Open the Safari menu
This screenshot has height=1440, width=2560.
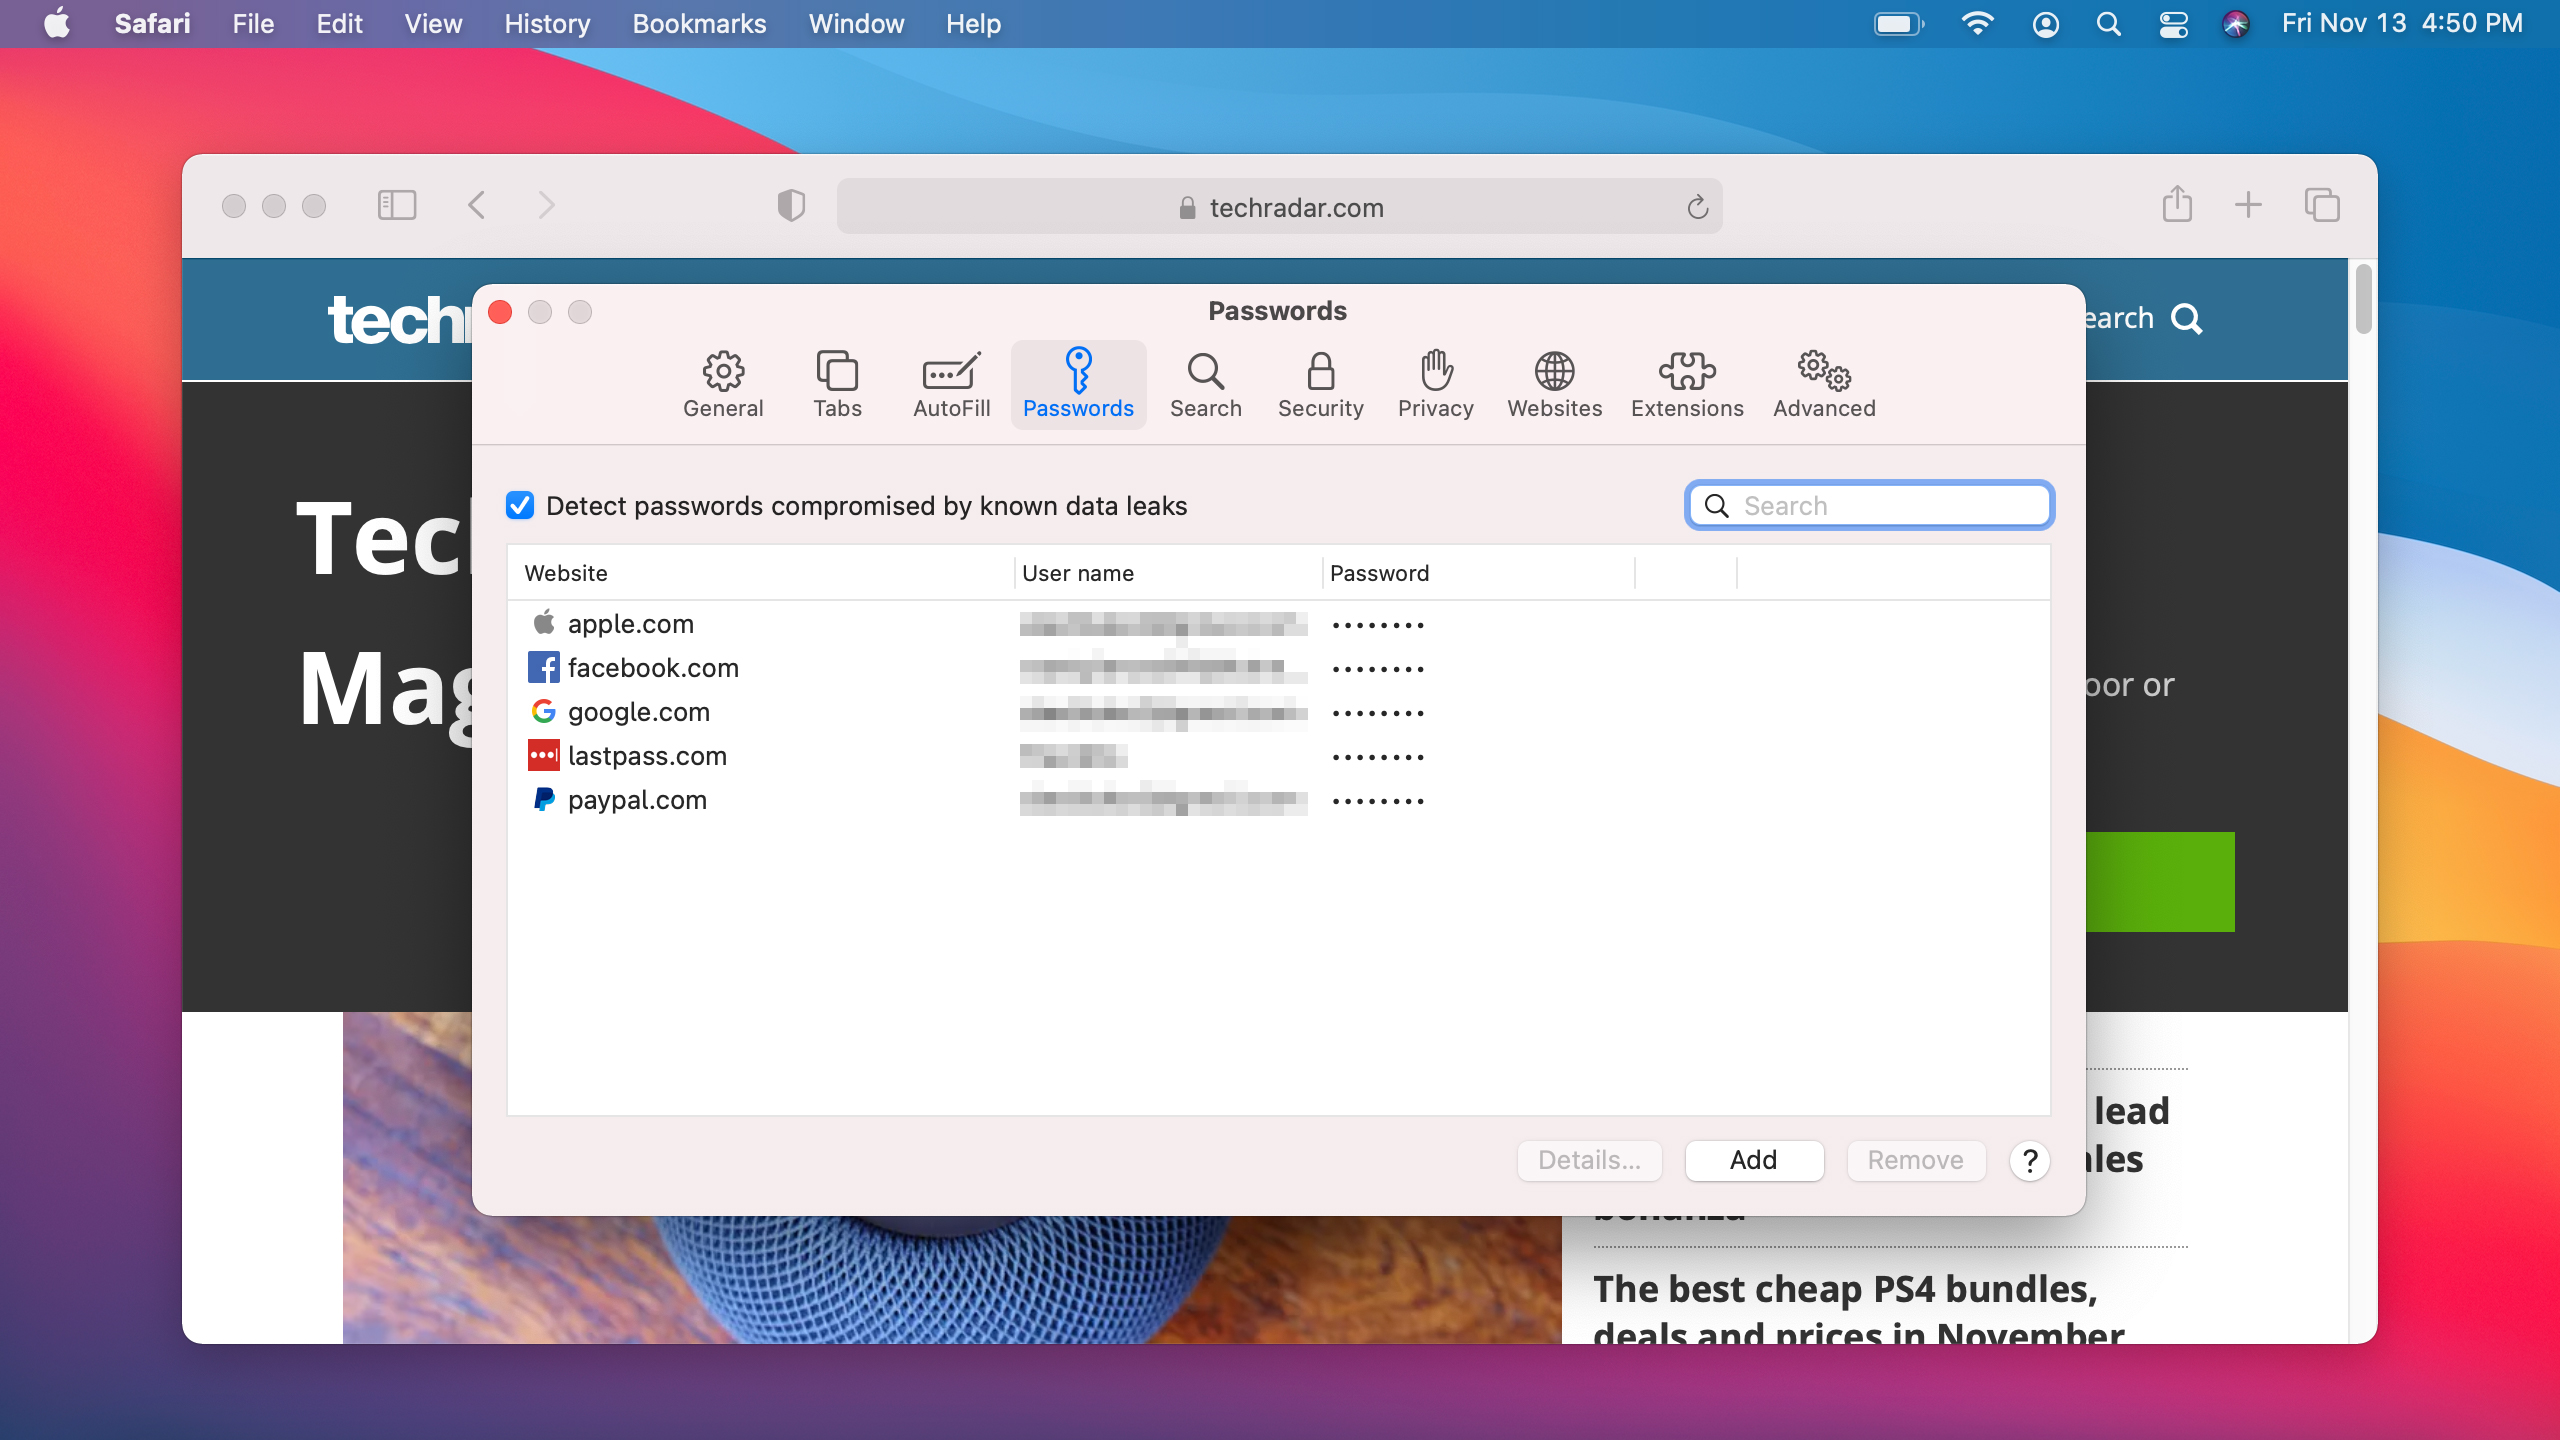152,24
